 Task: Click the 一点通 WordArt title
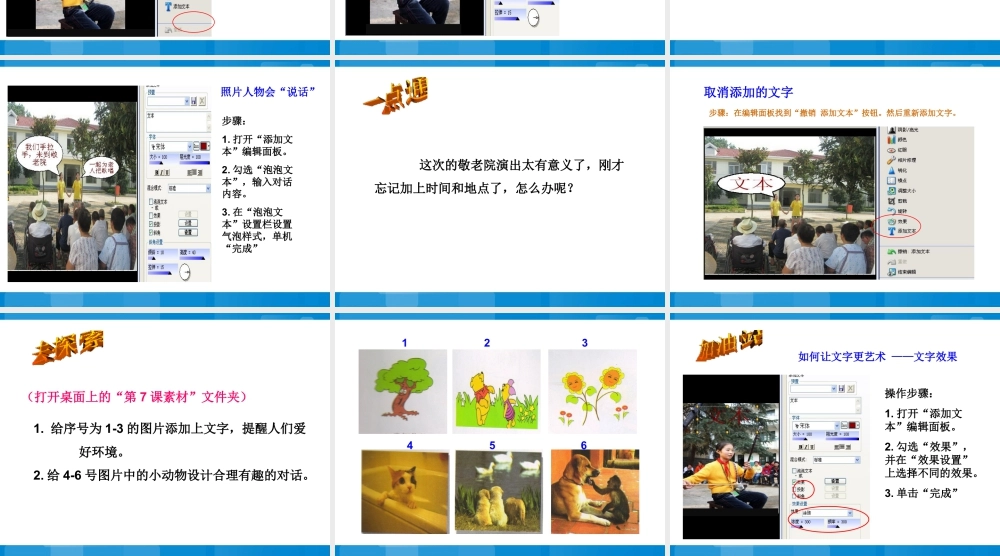[x=396, y=97]
